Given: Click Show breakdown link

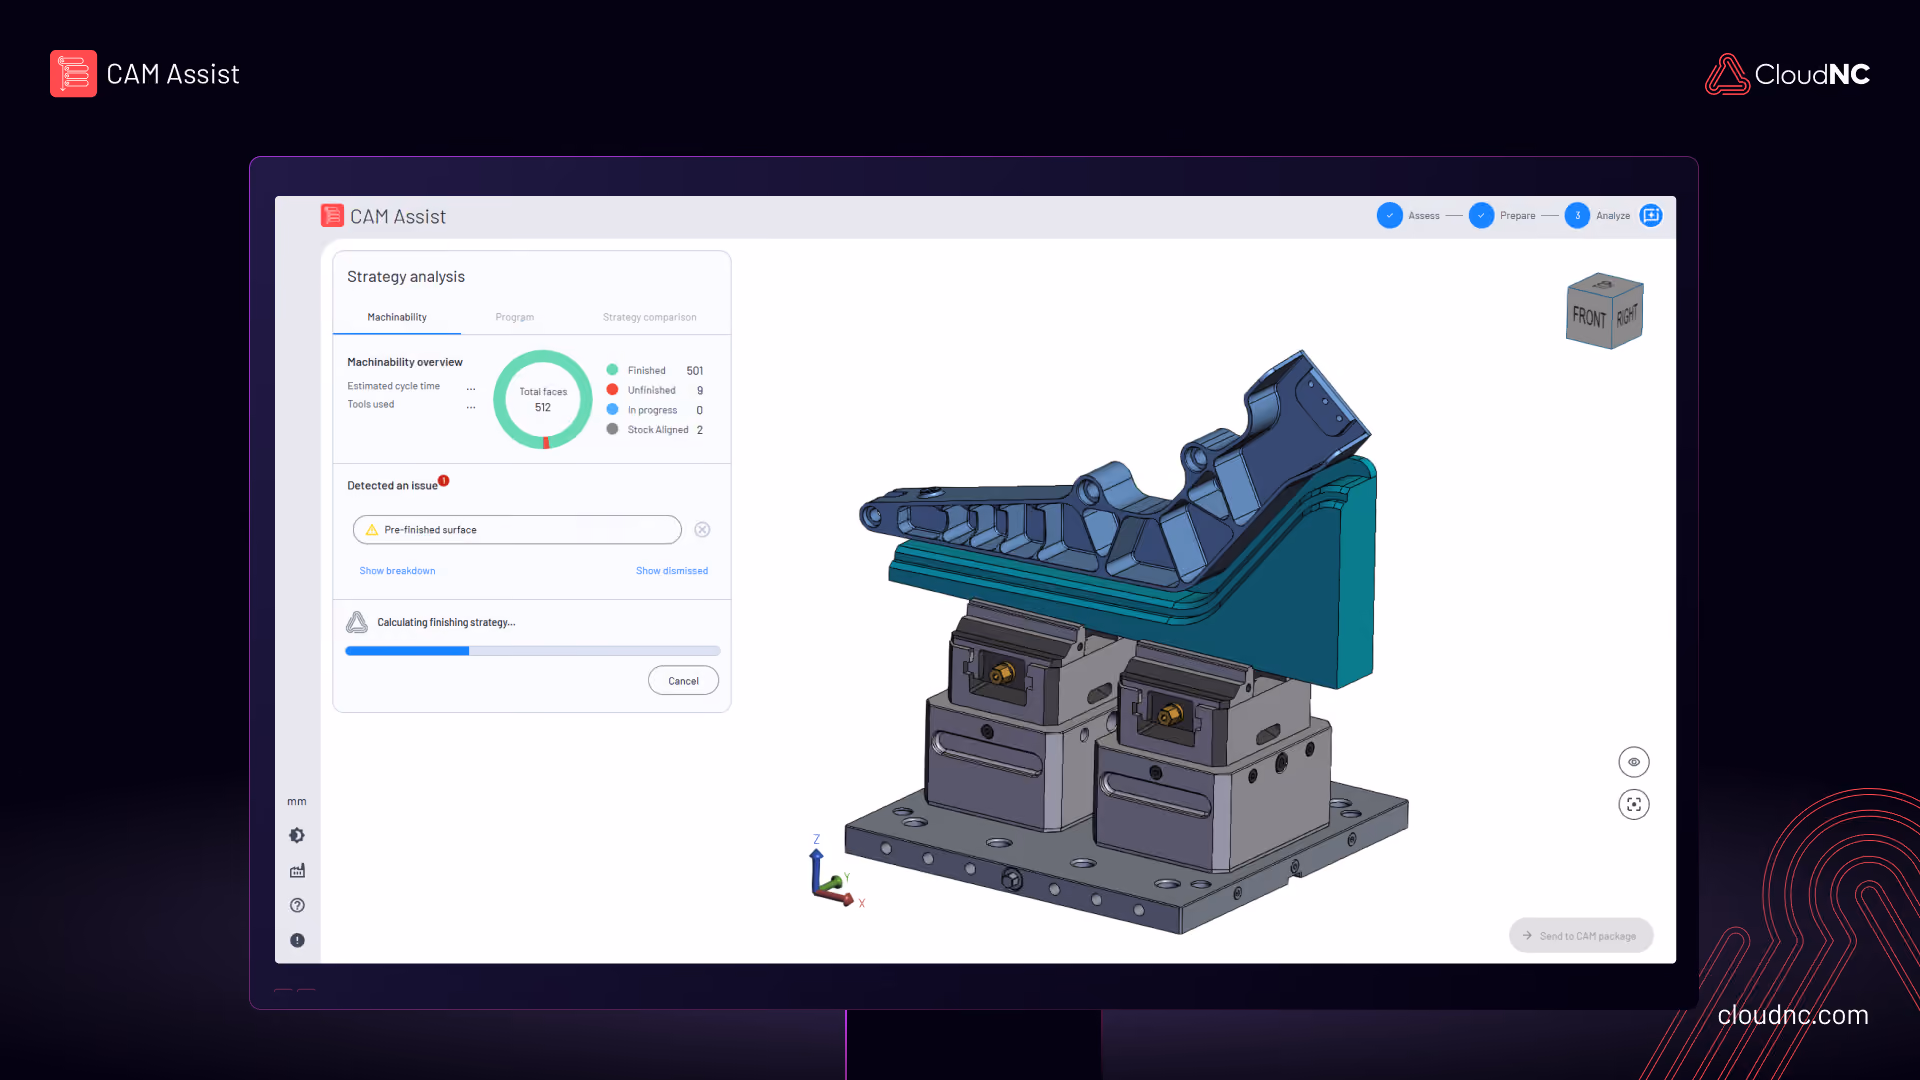Looking at the screenshot, I should click(x=397, y=571).
